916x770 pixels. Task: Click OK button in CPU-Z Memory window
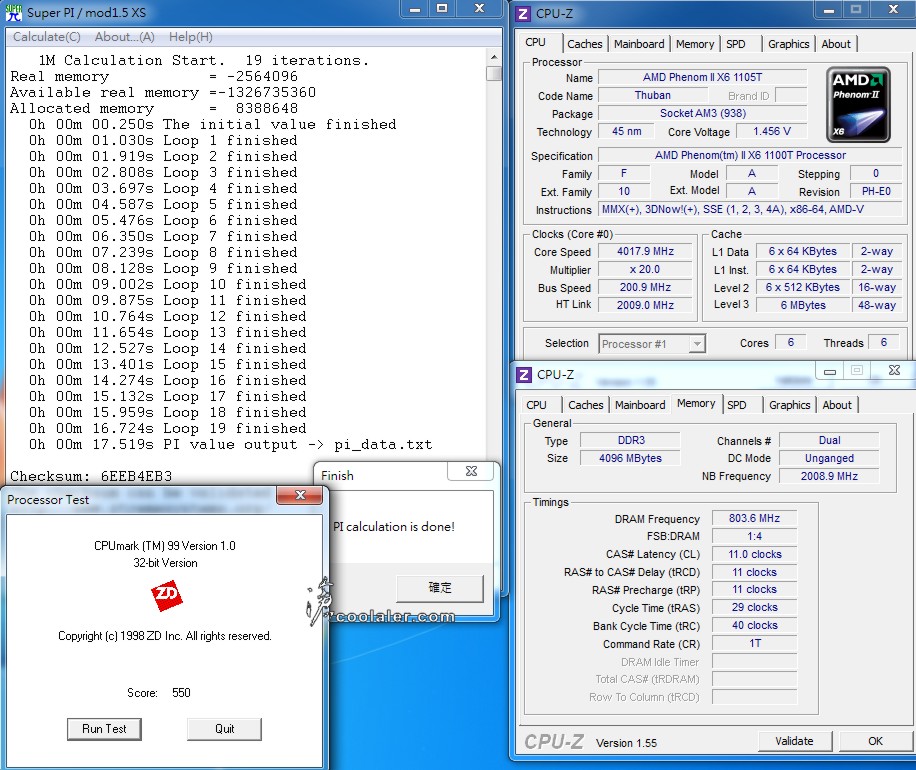pos(875,741)
